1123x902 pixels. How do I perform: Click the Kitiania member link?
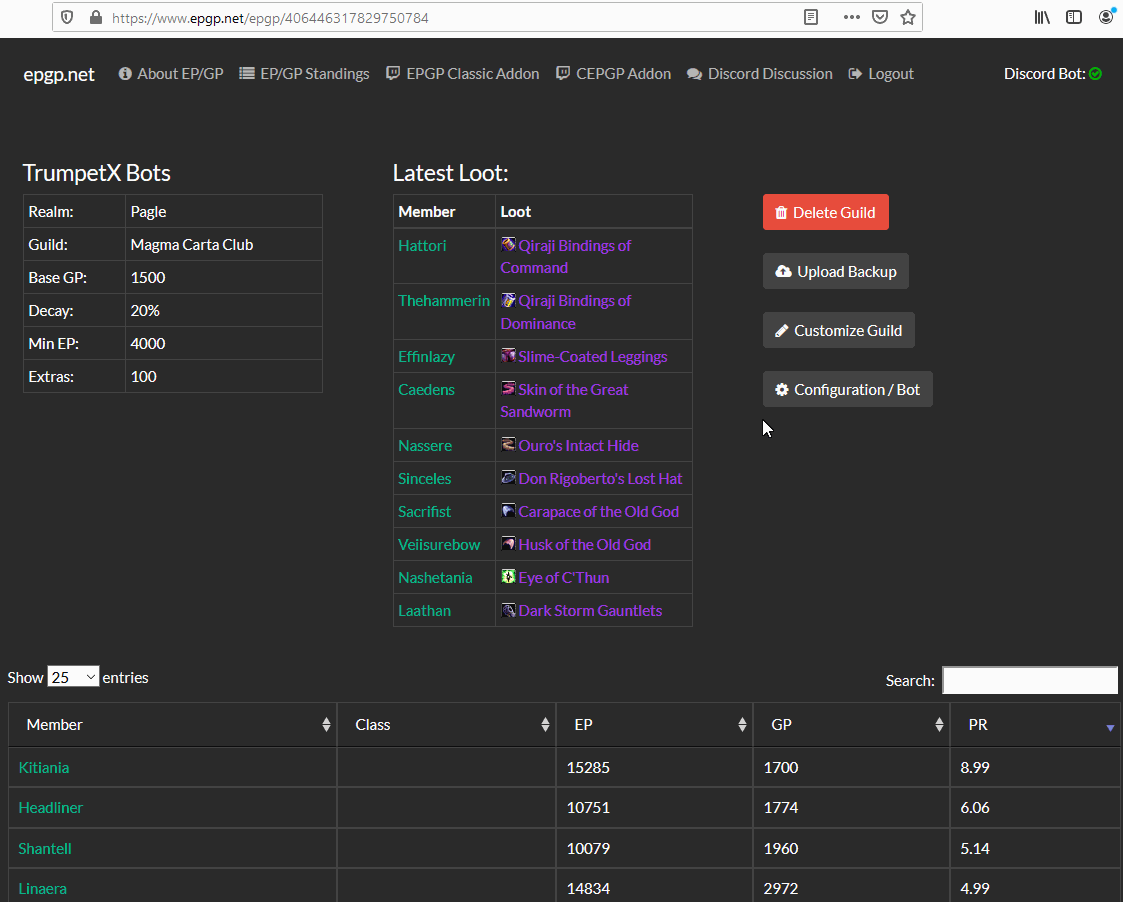click(x=44, y=768)
